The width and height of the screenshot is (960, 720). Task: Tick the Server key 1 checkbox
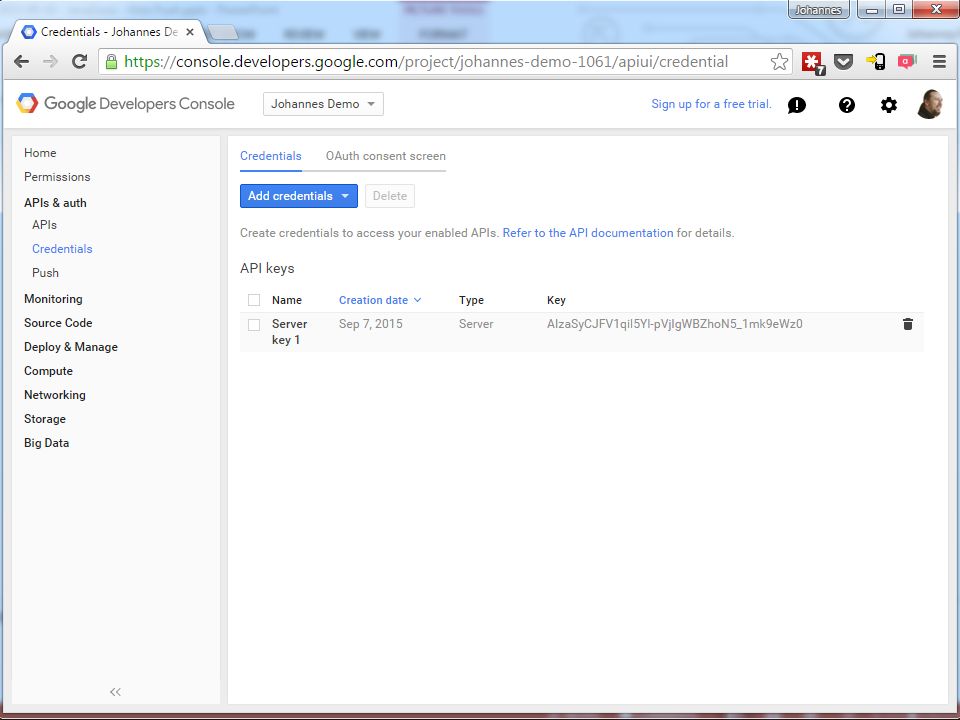(x=254, y=324)
